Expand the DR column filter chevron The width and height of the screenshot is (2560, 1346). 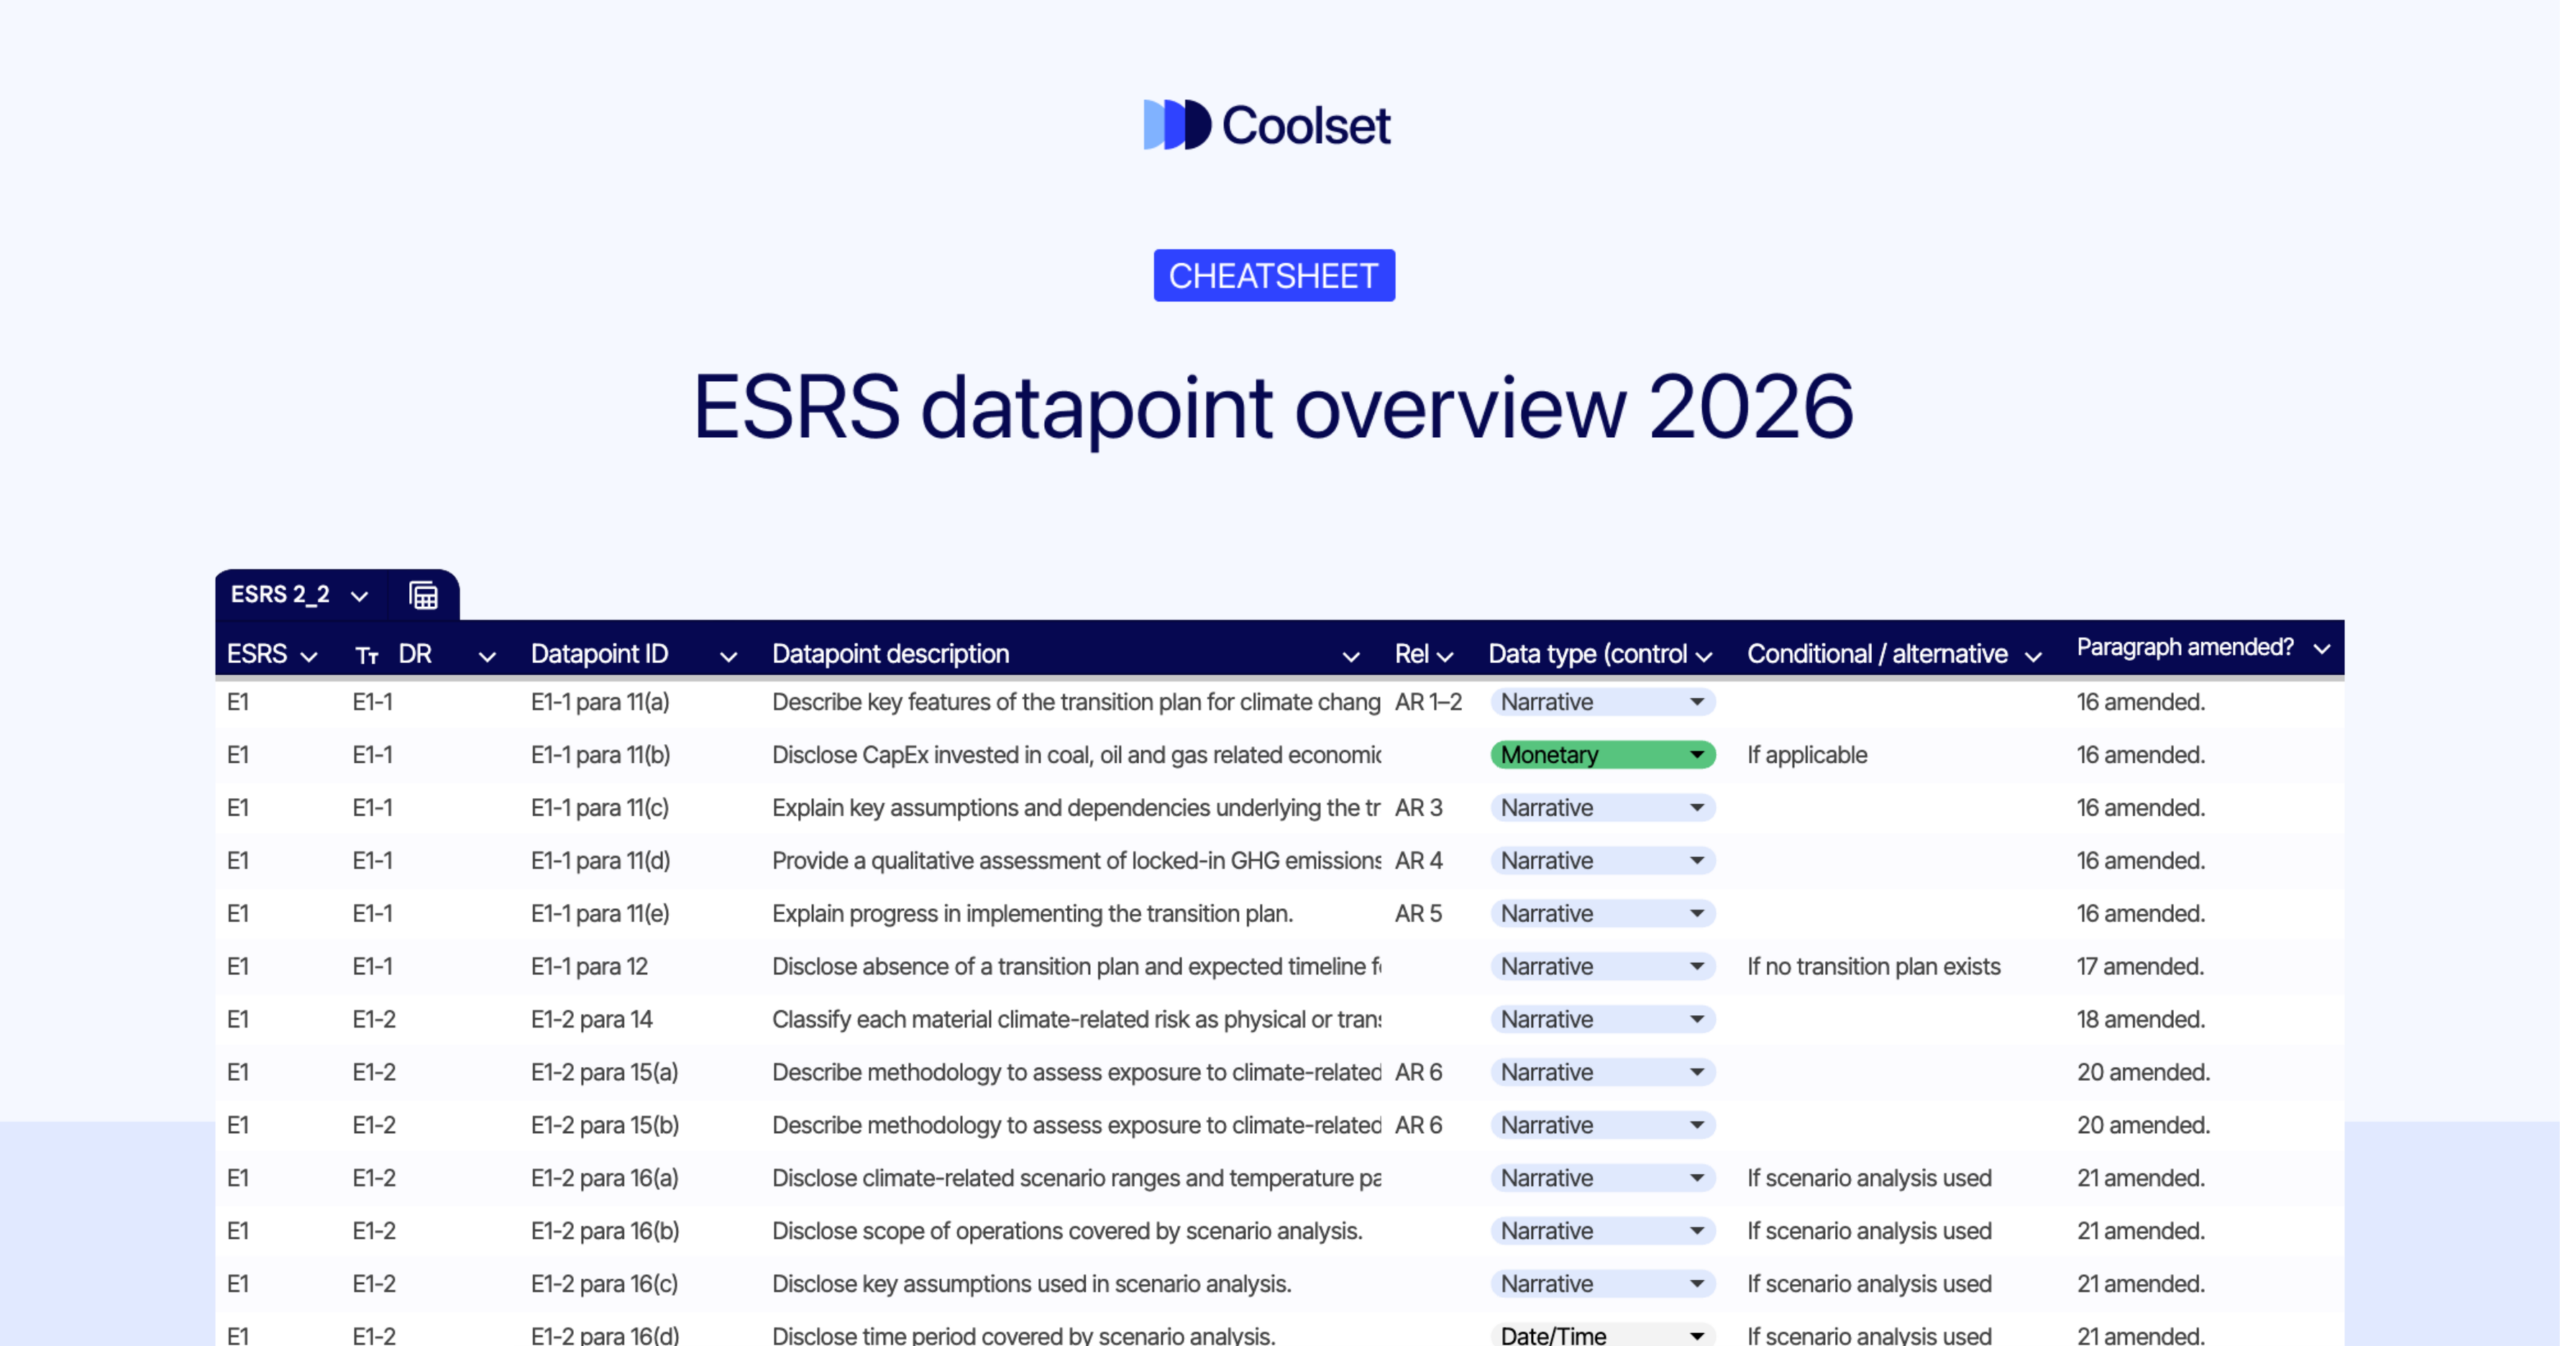coord(487,656)
